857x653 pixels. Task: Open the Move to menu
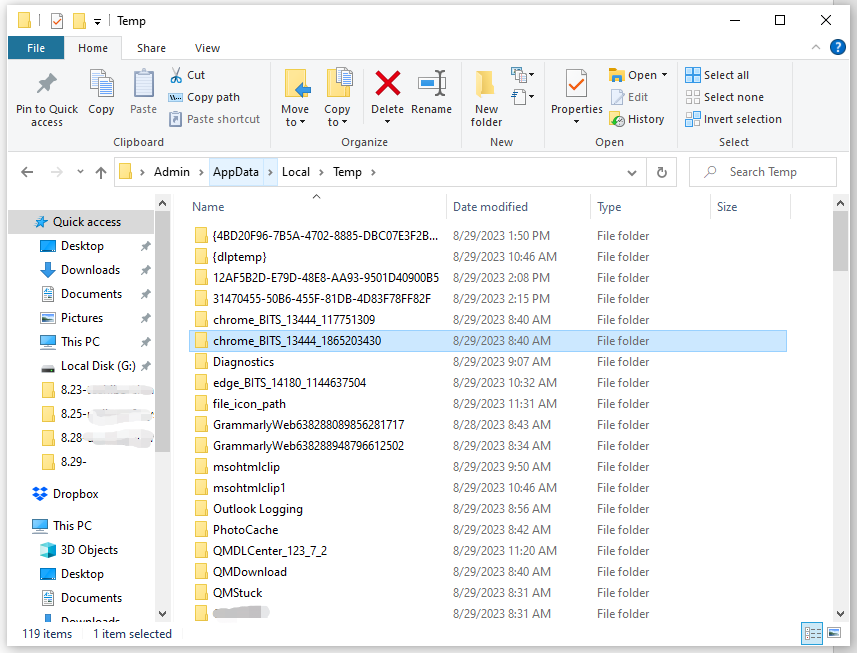295,98
